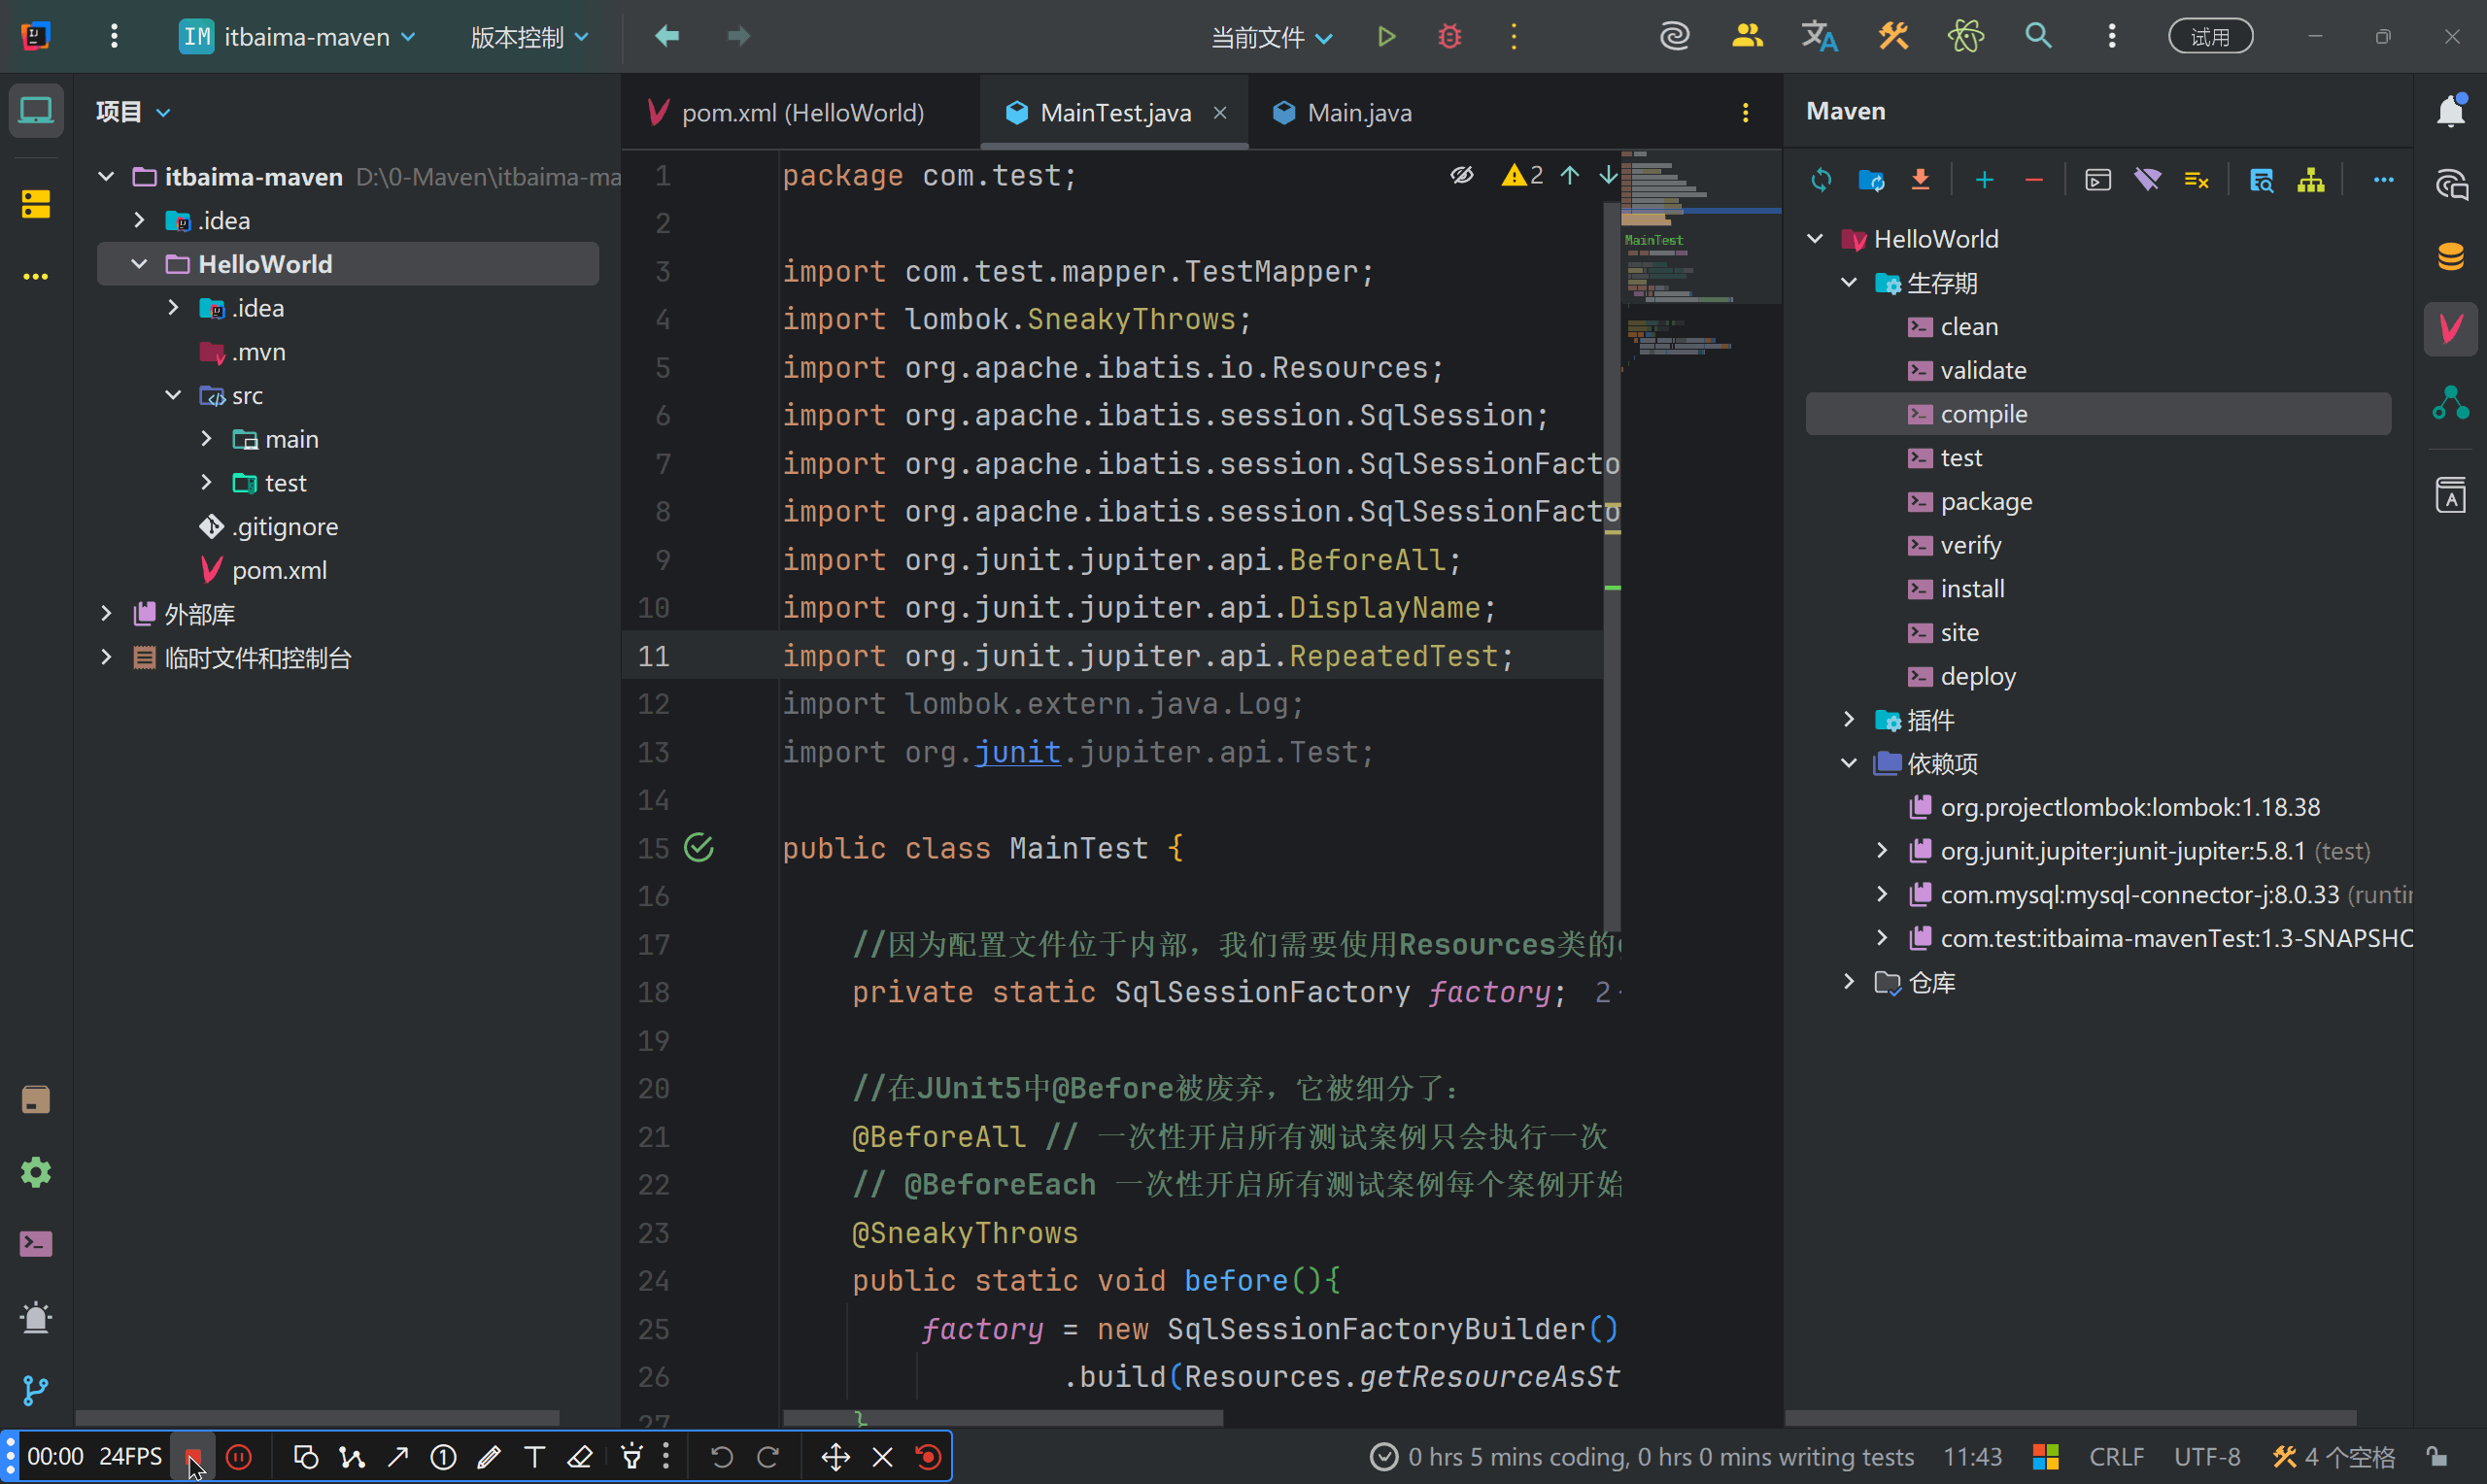Switch to the Main.java tab

point(1358,113)
